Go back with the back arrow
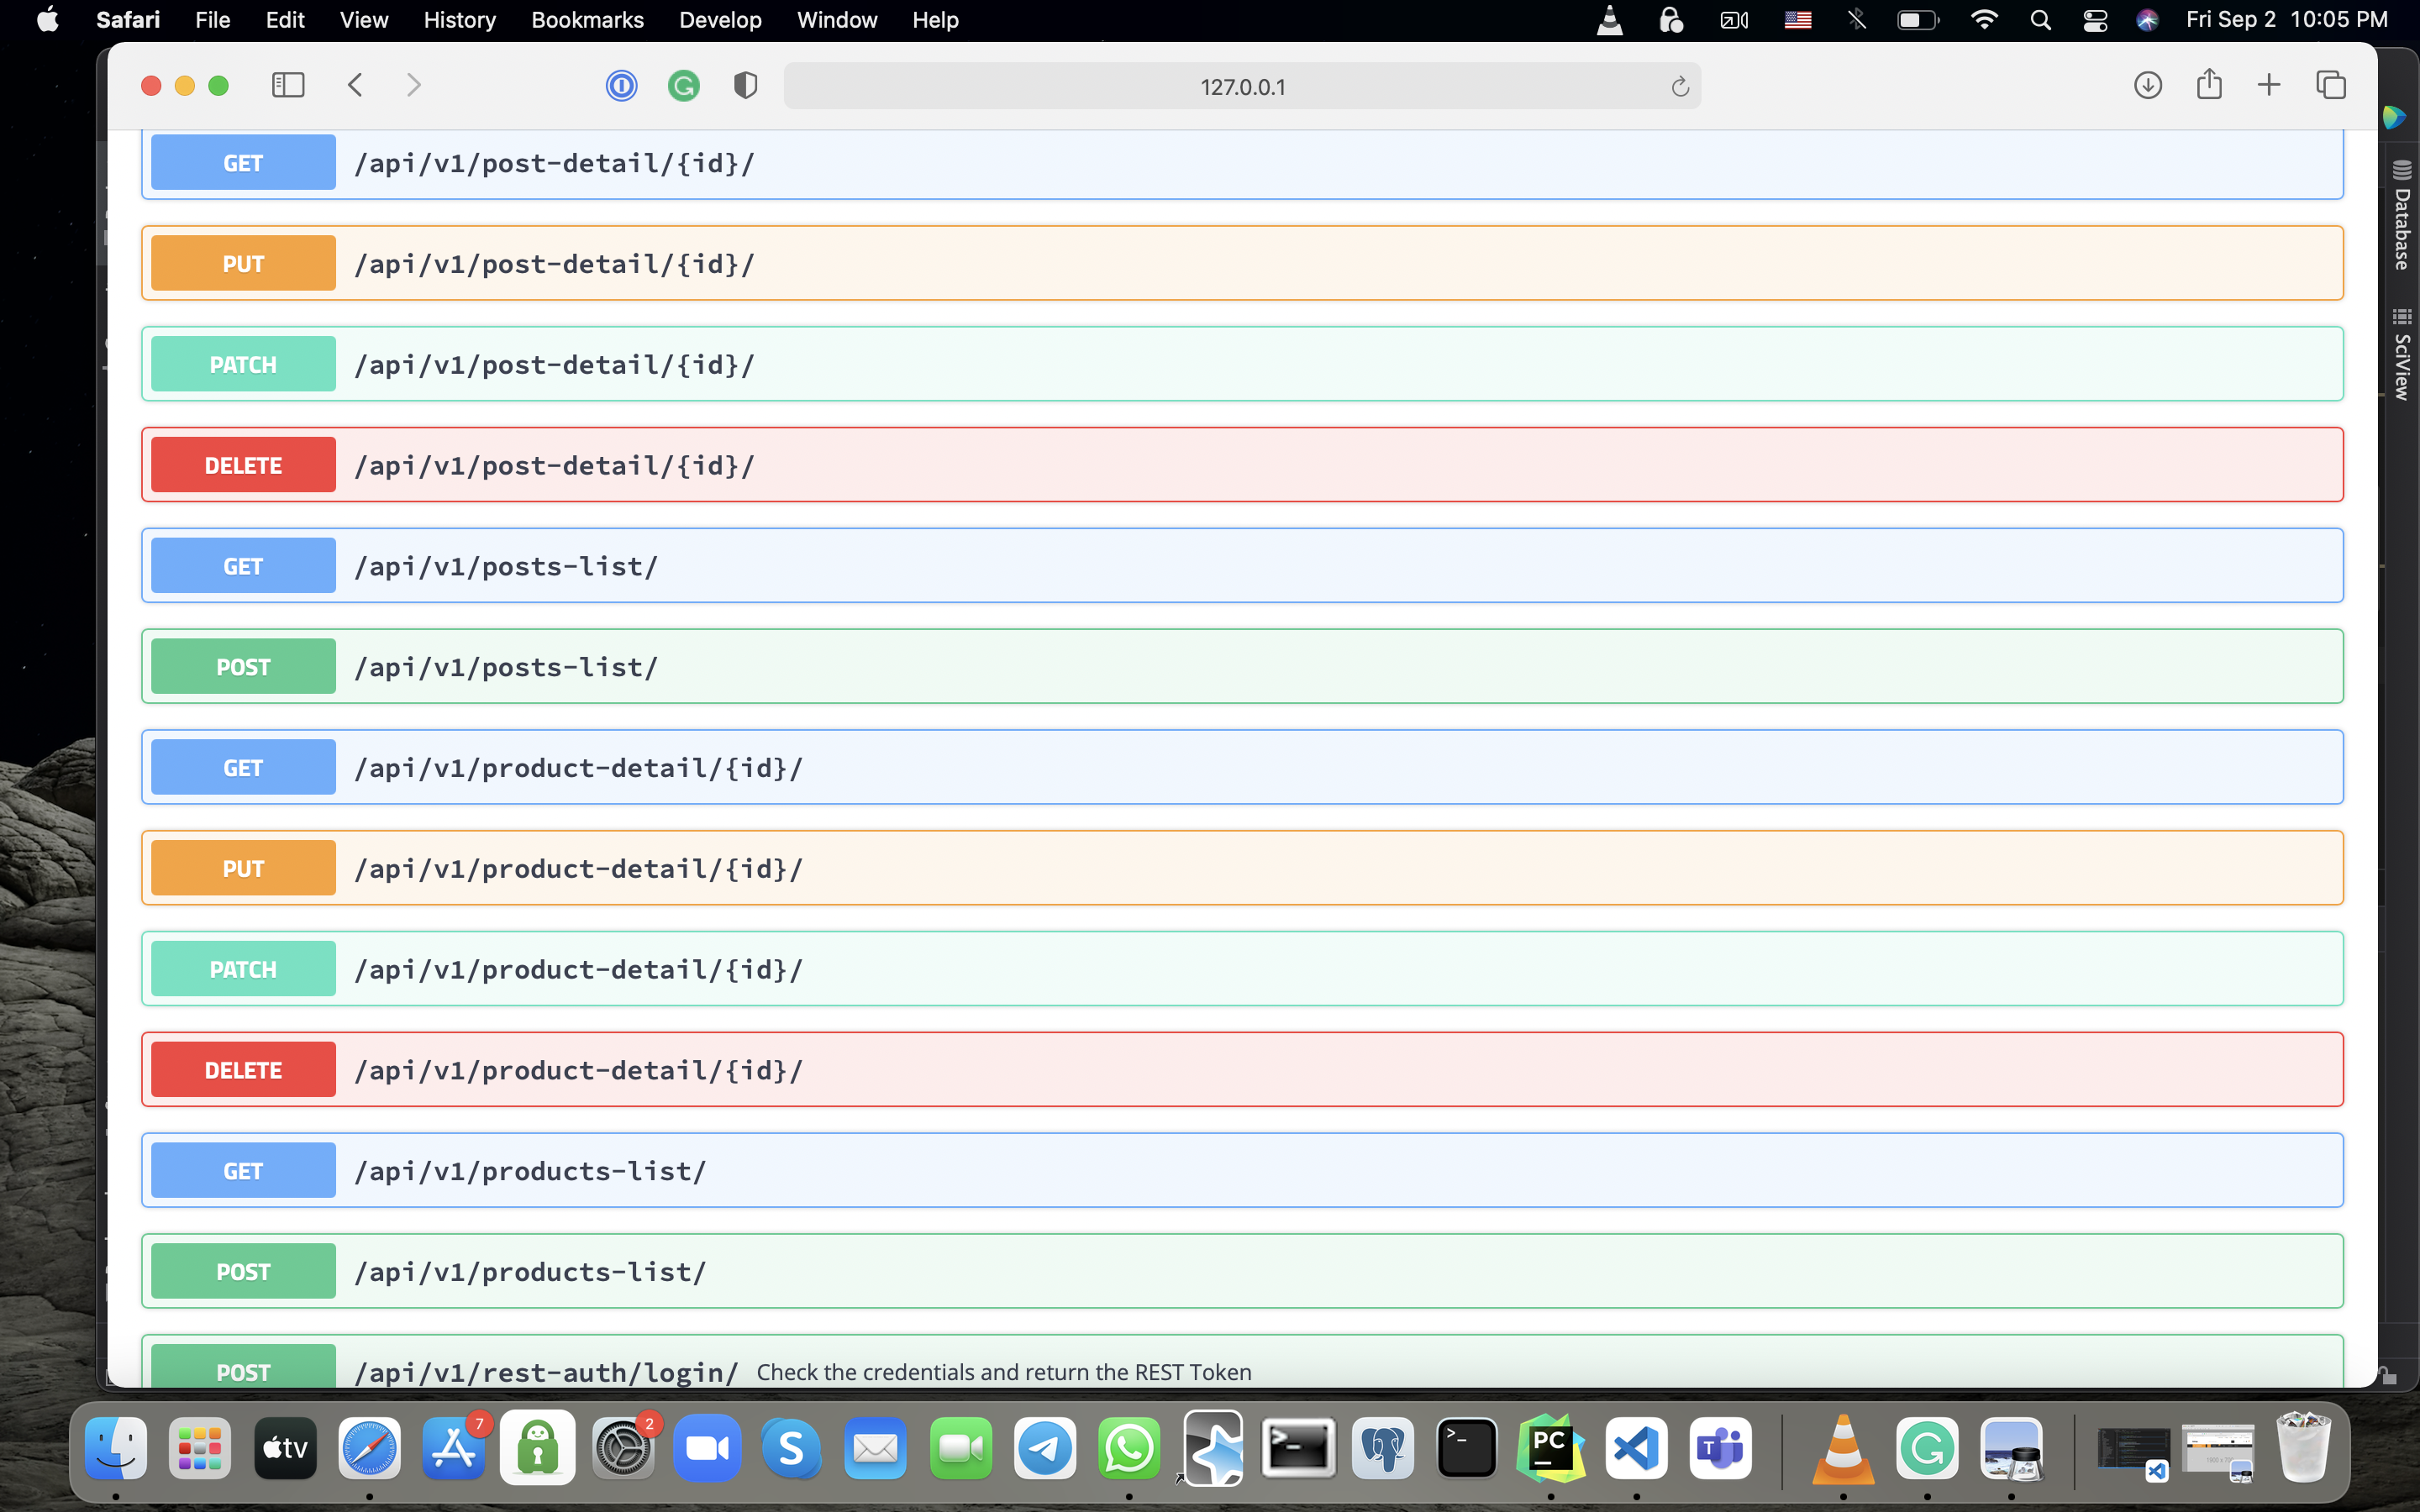This screenshot has height=1512, width=2420. coord(355,85)
